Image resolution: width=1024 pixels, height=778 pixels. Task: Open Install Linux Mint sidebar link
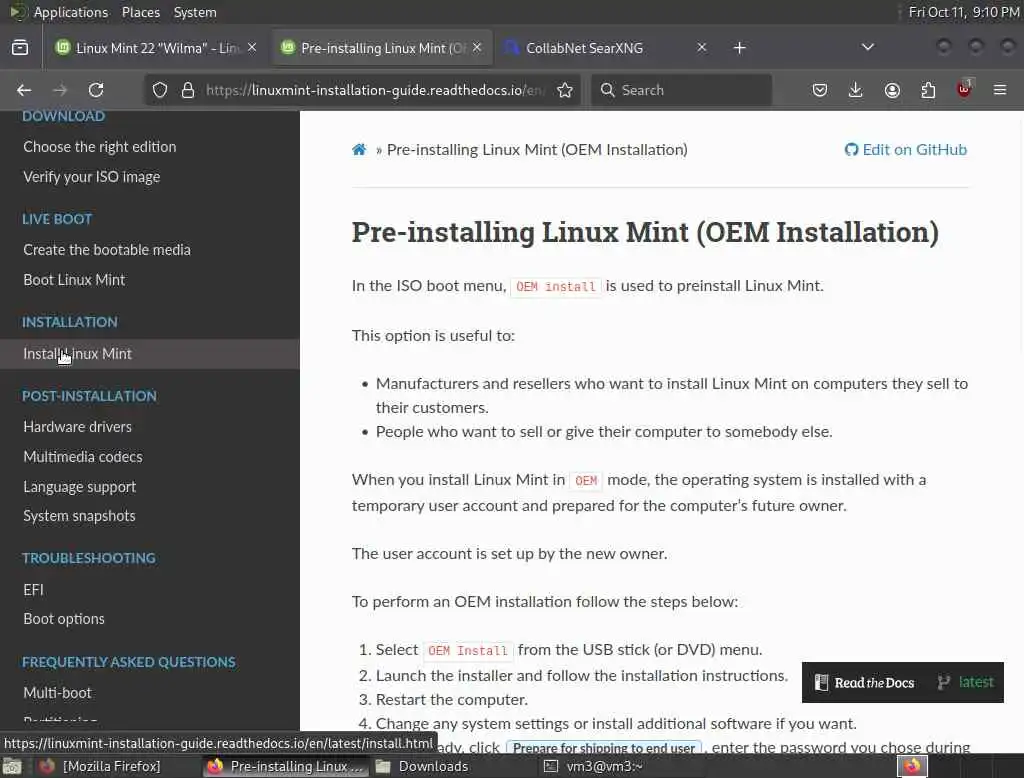click(x=150, y=354)
